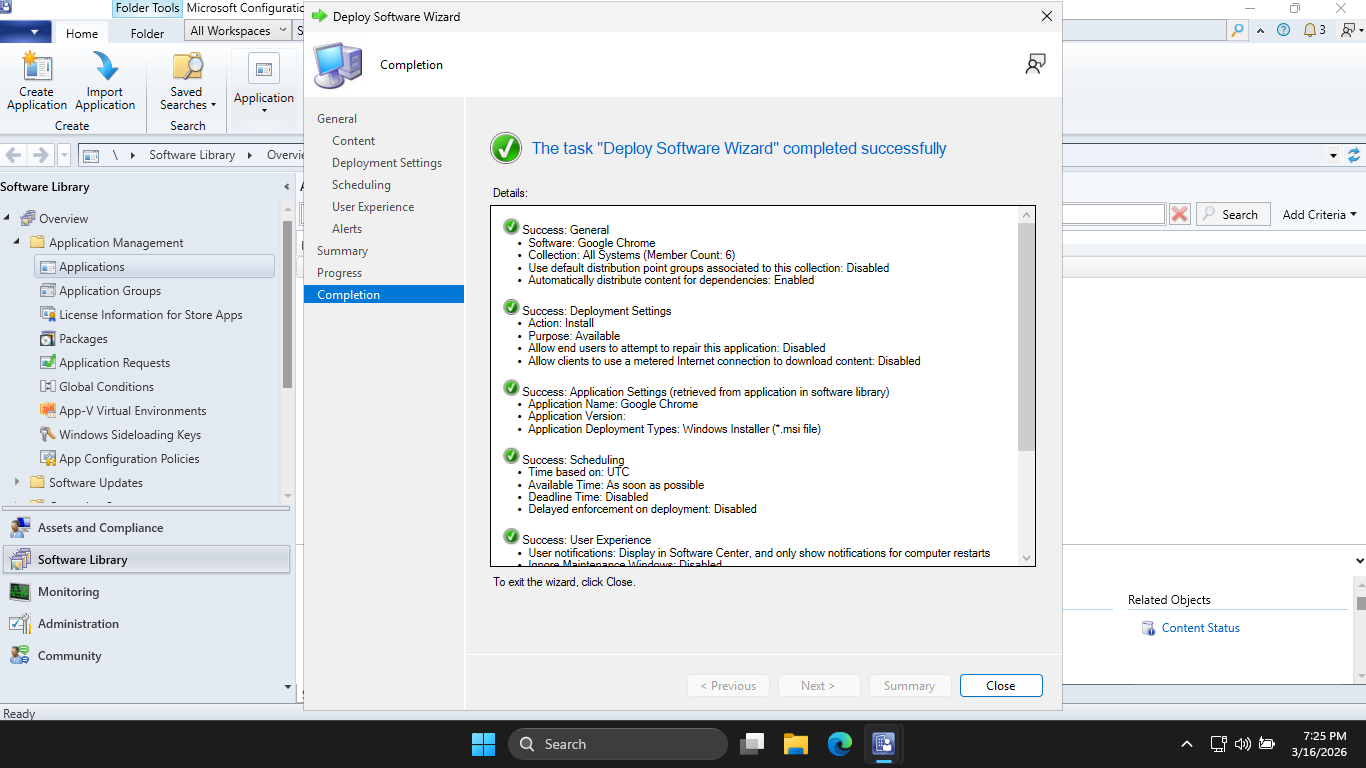
Task: Open App-V Virtual Environments node
Action: [132, 411]
